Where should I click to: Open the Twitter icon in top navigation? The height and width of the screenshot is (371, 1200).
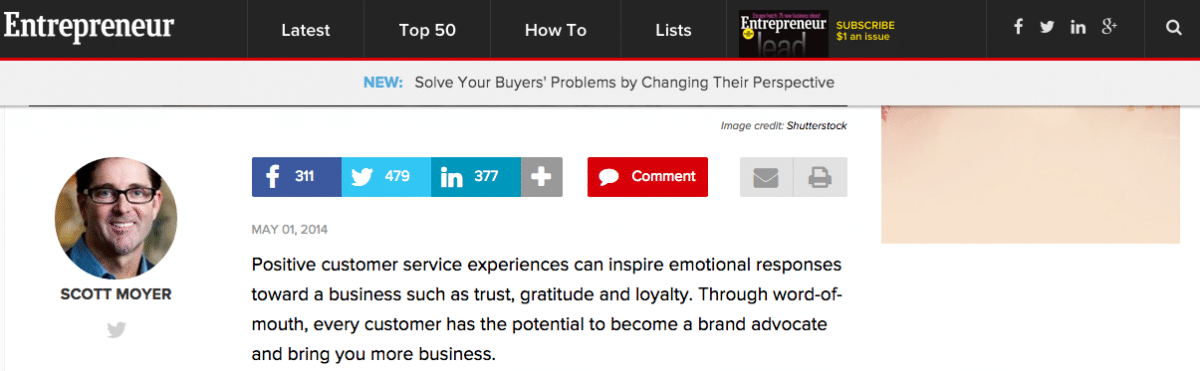(1047, 28)
